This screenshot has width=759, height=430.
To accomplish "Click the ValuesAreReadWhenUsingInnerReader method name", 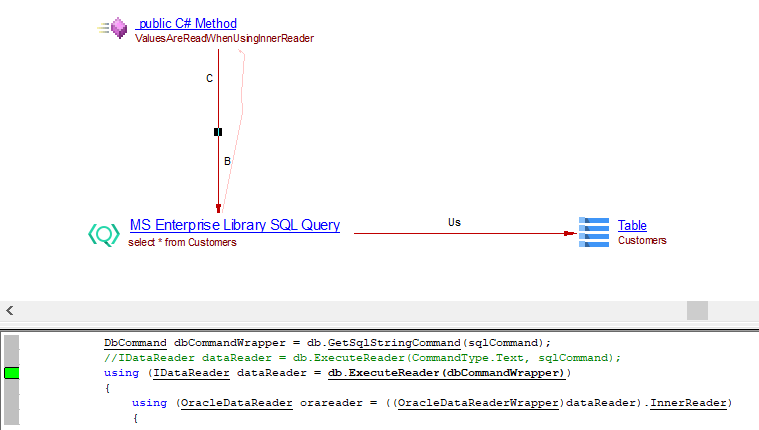I will [224, 39].
